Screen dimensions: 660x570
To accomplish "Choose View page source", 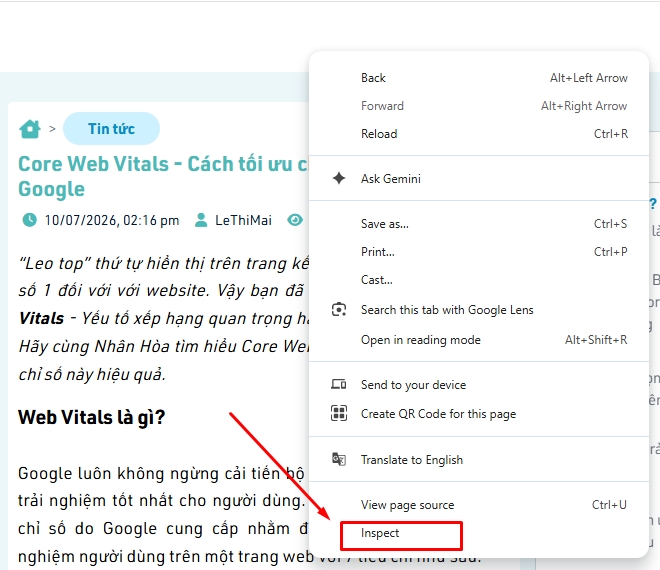I will tap(479, 505).
